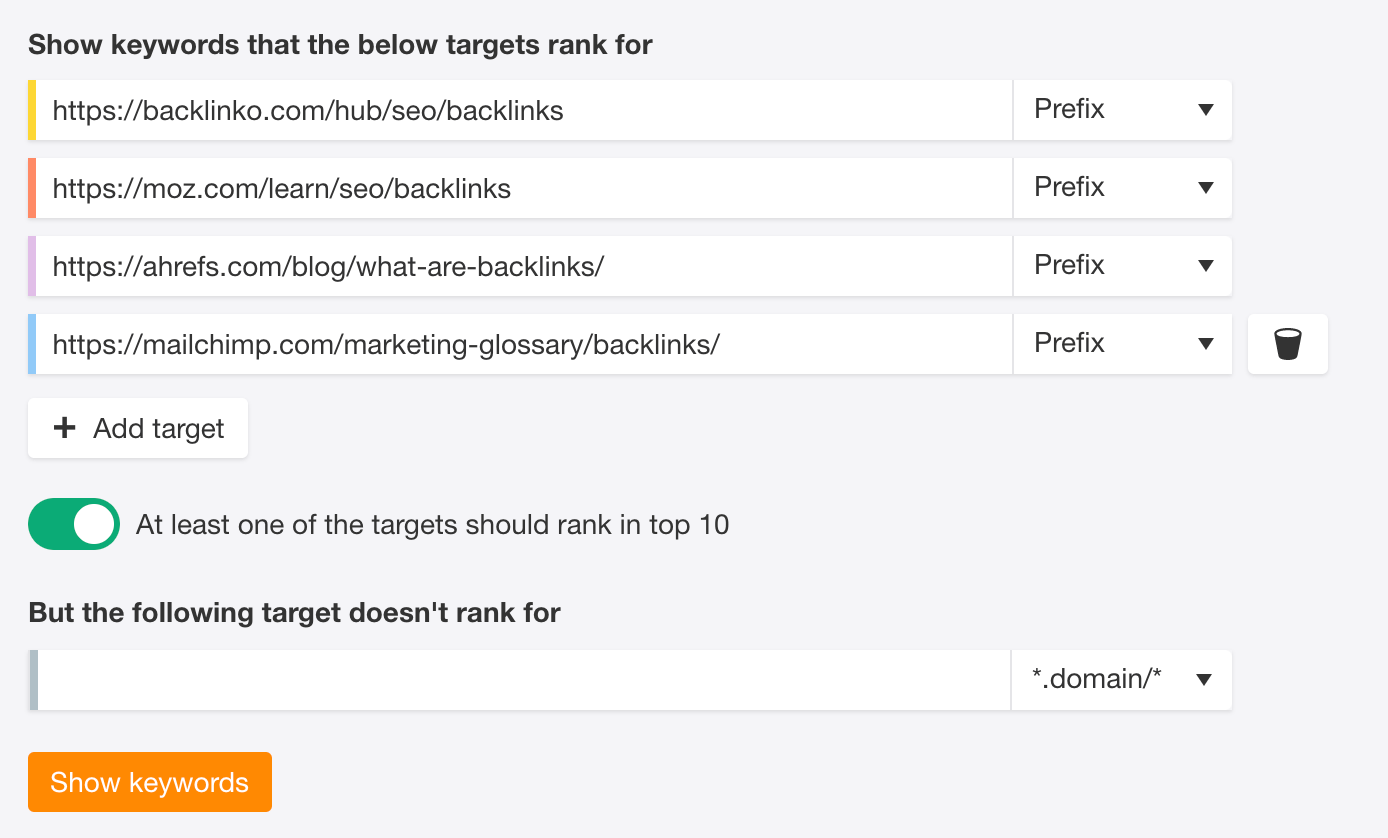Toggle the top 10 ranking switch
The height and width of the screenshot is (838, 1388).
coord(74,524)
